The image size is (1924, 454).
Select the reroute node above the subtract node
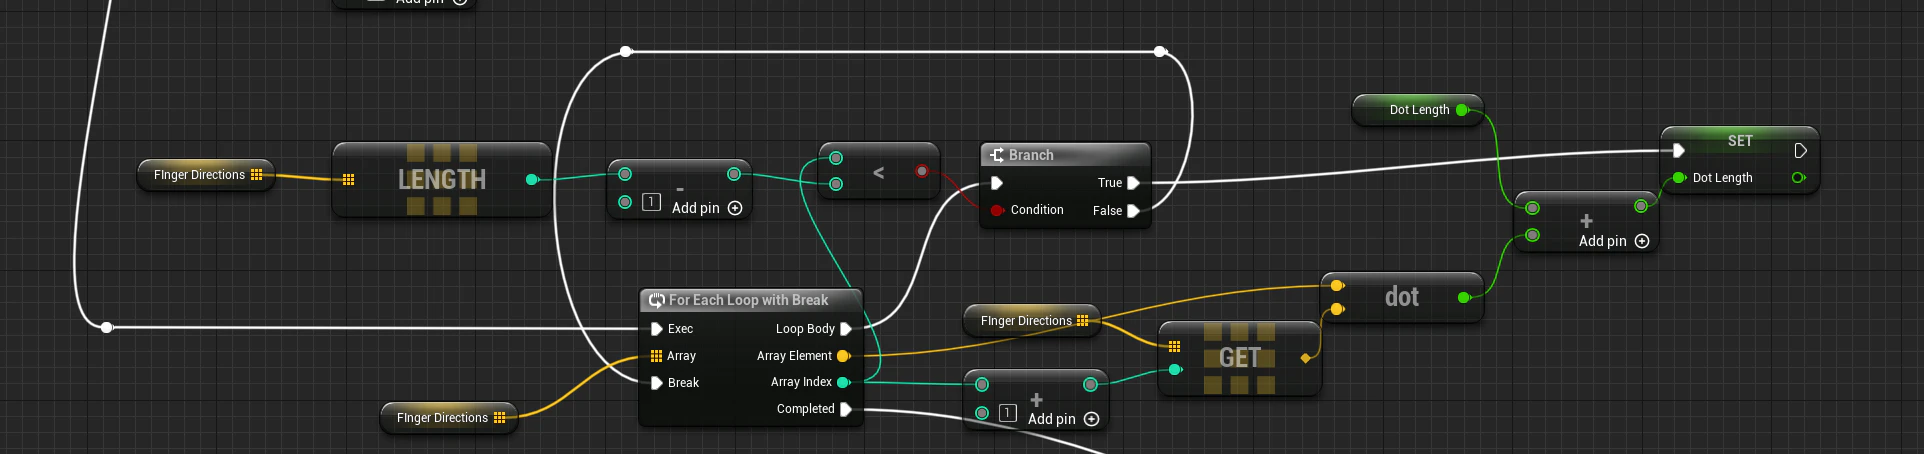click(626, 51)
